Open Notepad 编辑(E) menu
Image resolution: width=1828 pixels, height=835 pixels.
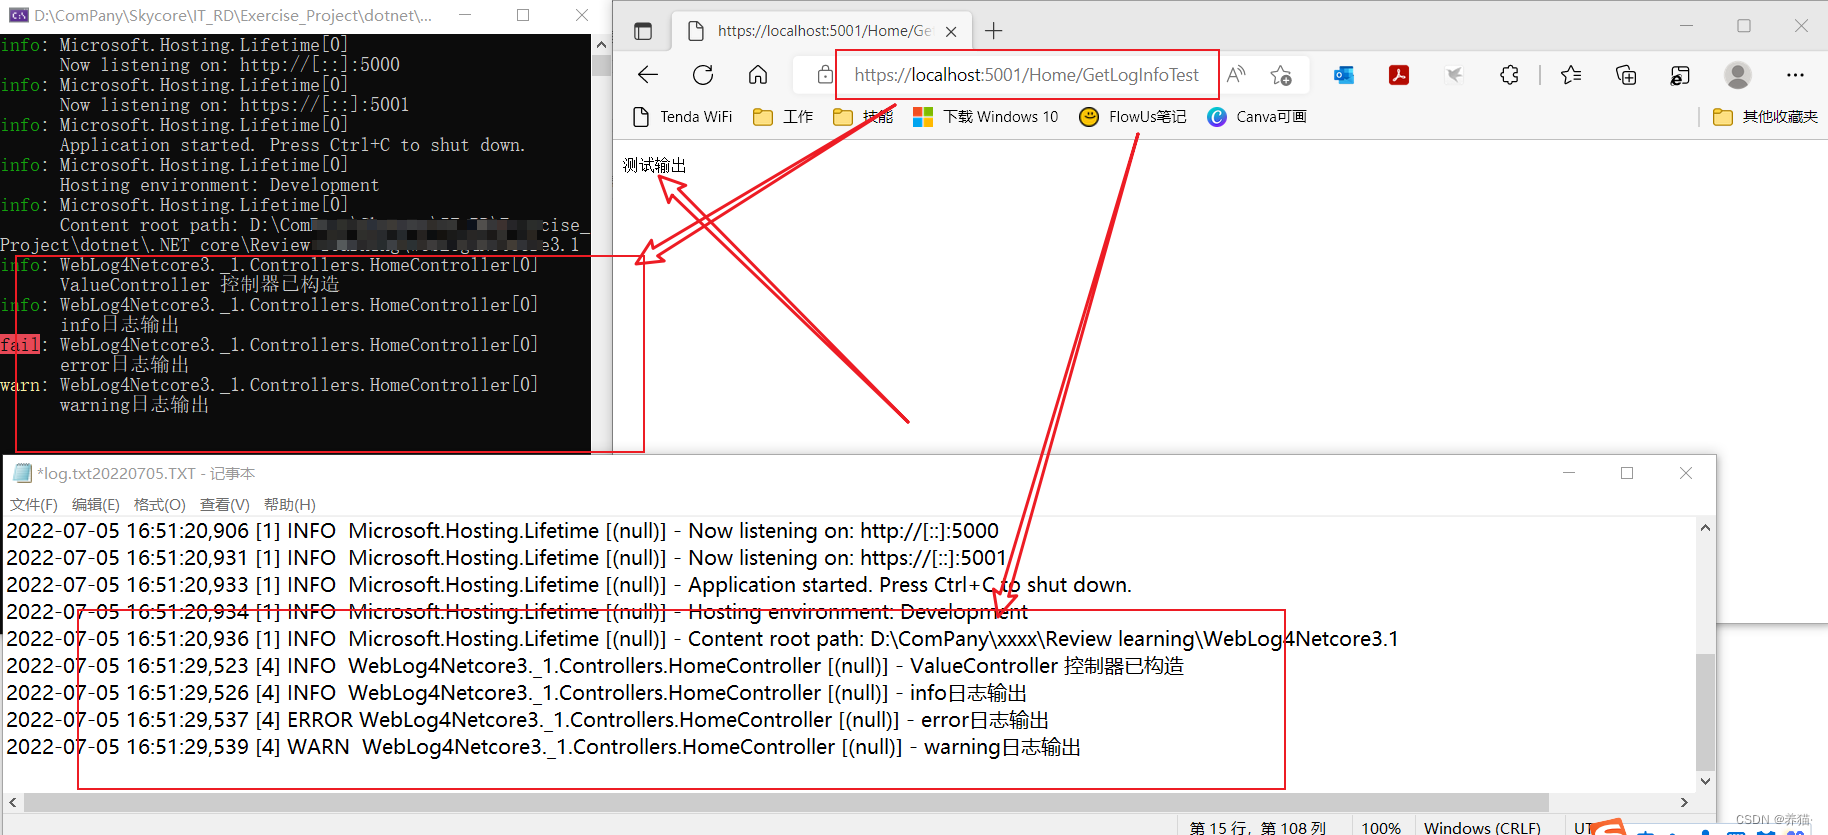tap(96, 505)
